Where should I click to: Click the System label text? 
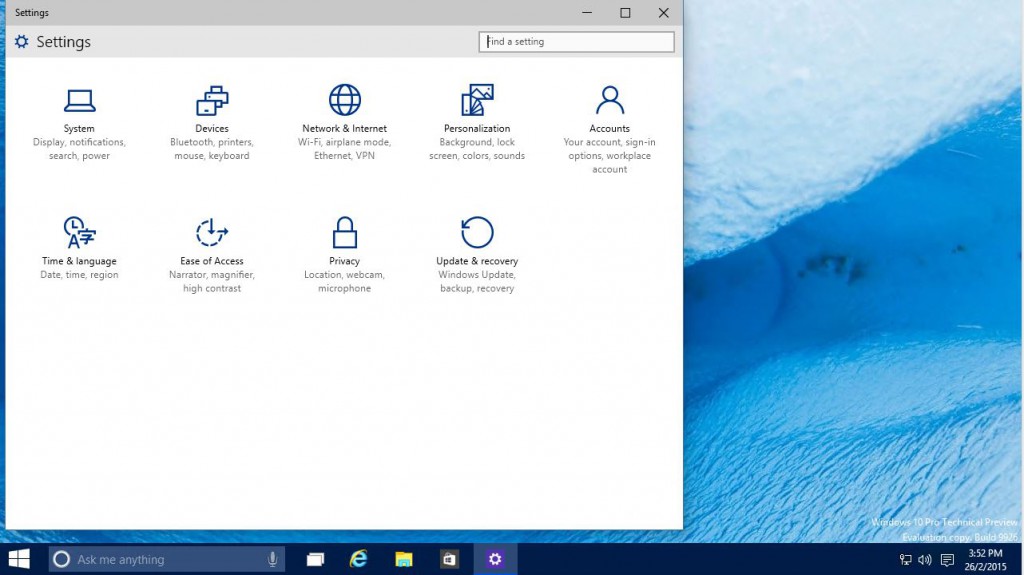[79, 129]
